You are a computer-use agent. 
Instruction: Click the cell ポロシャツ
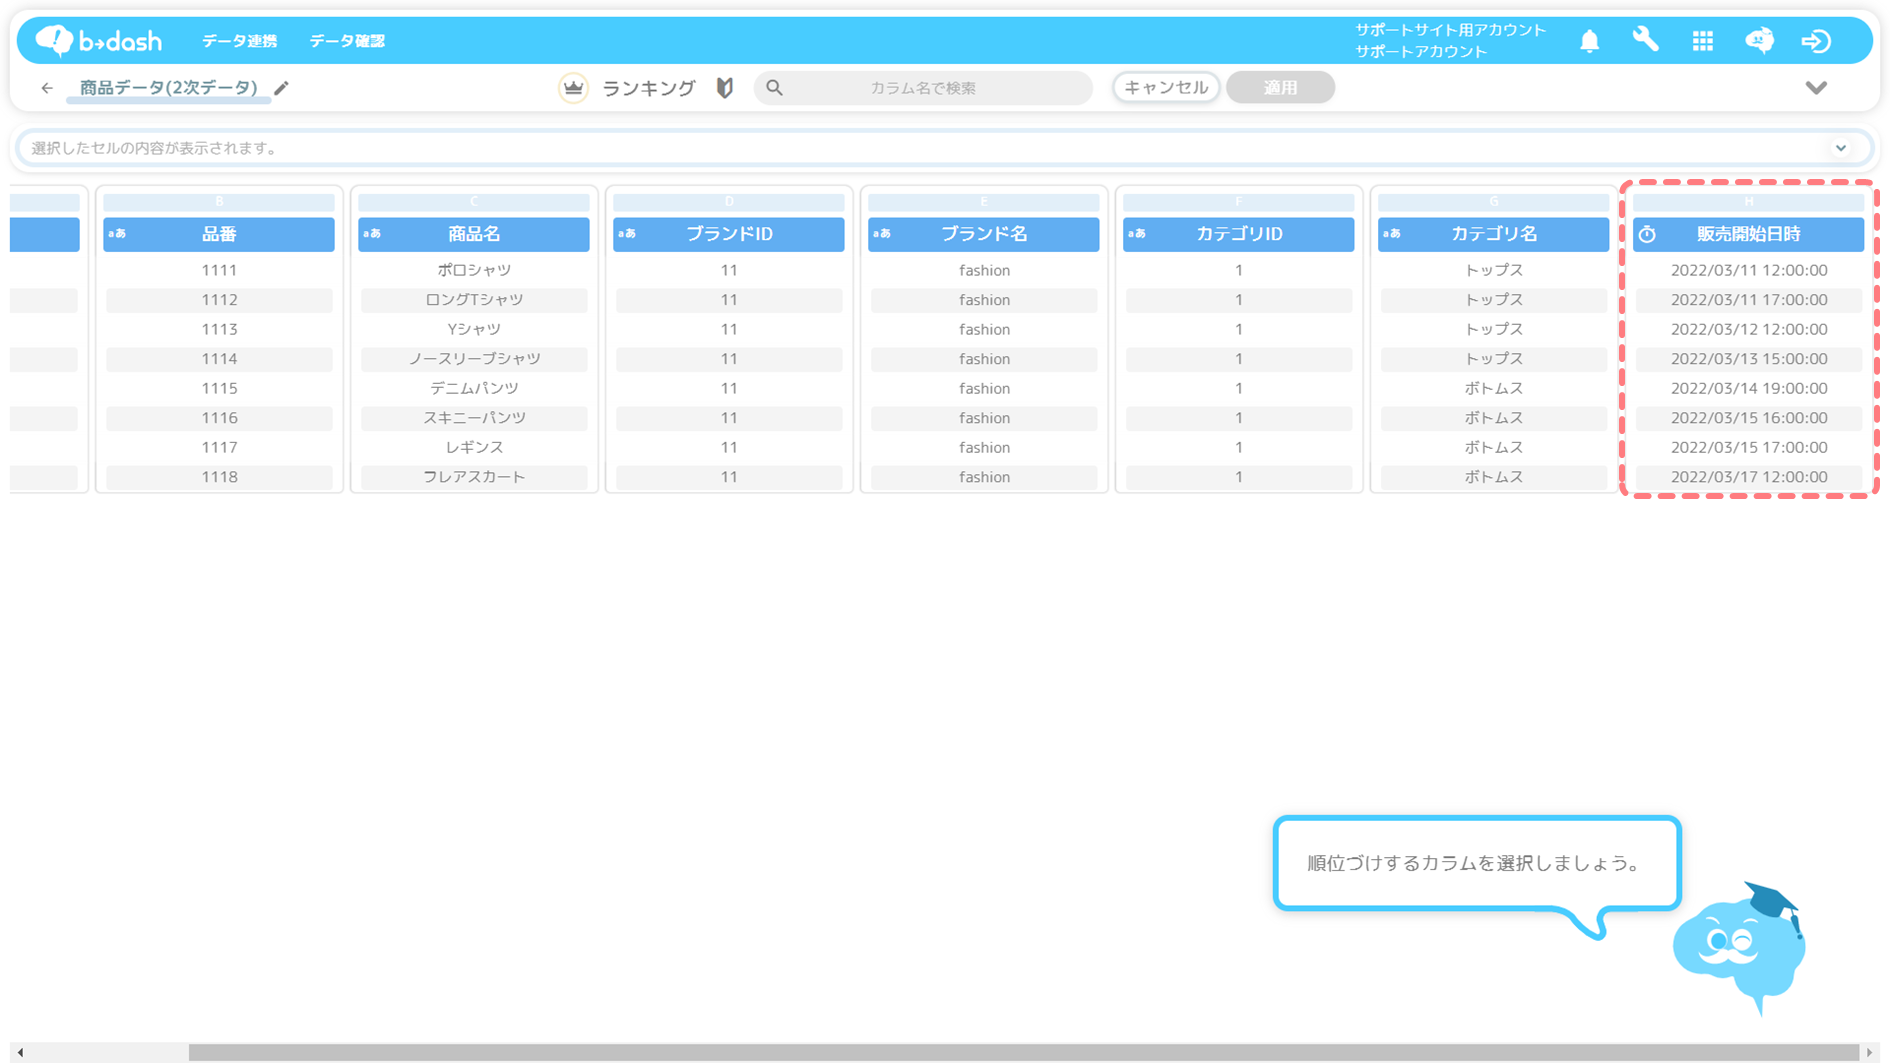[474, 270]
